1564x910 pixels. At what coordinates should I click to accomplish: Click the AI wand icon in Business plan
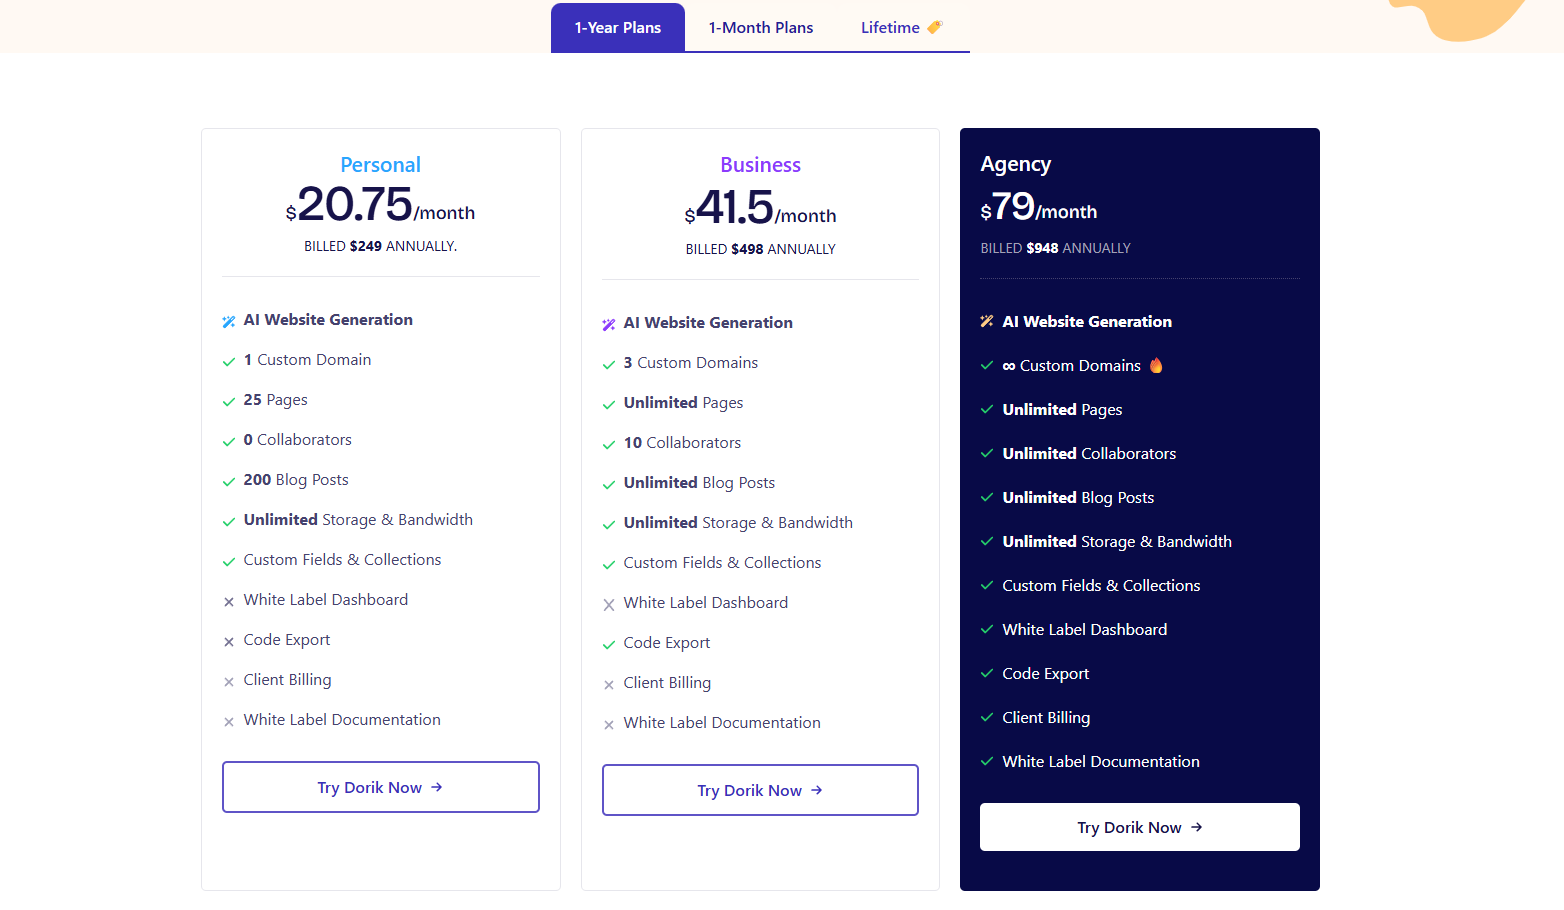609,324
